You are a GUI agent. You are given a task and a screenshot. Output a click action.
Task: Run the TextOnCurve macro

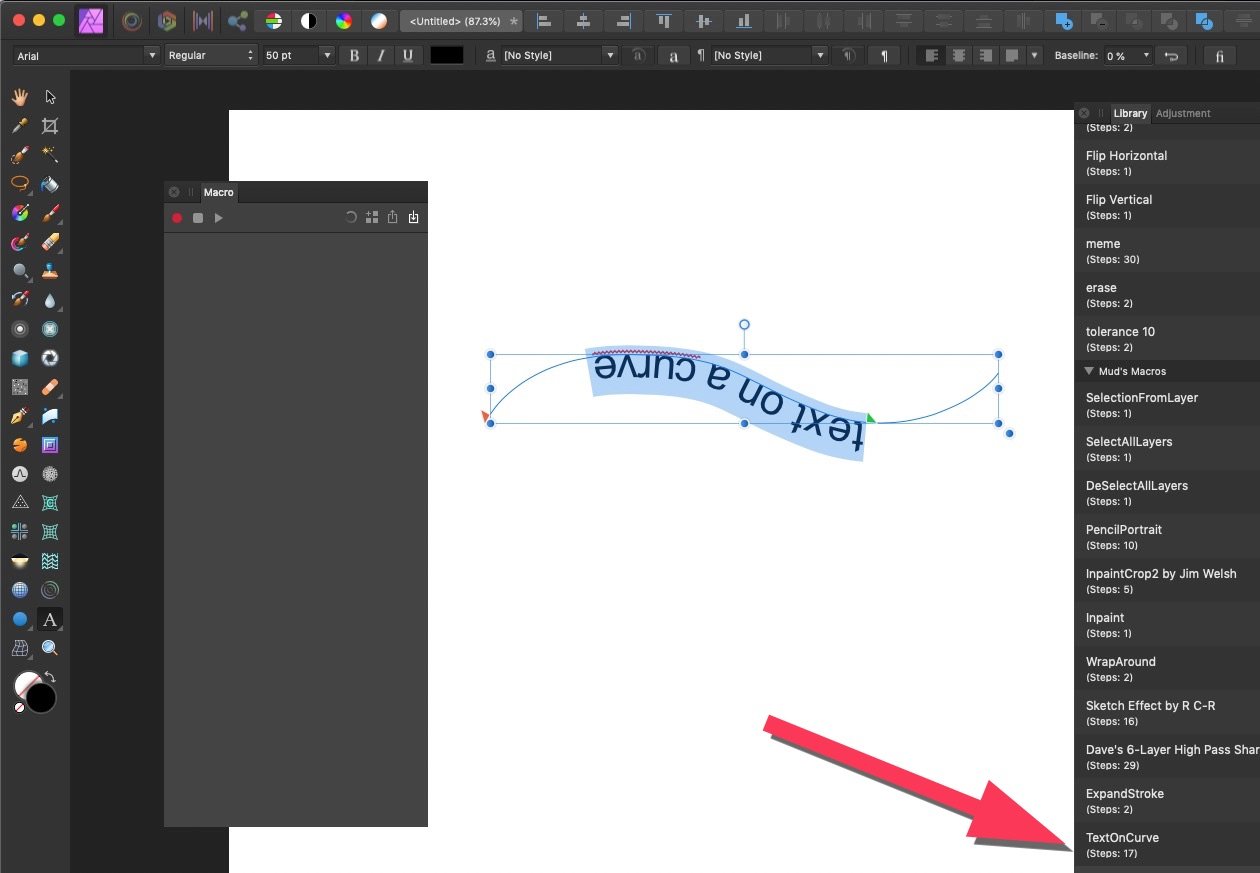coord(1123,838)
